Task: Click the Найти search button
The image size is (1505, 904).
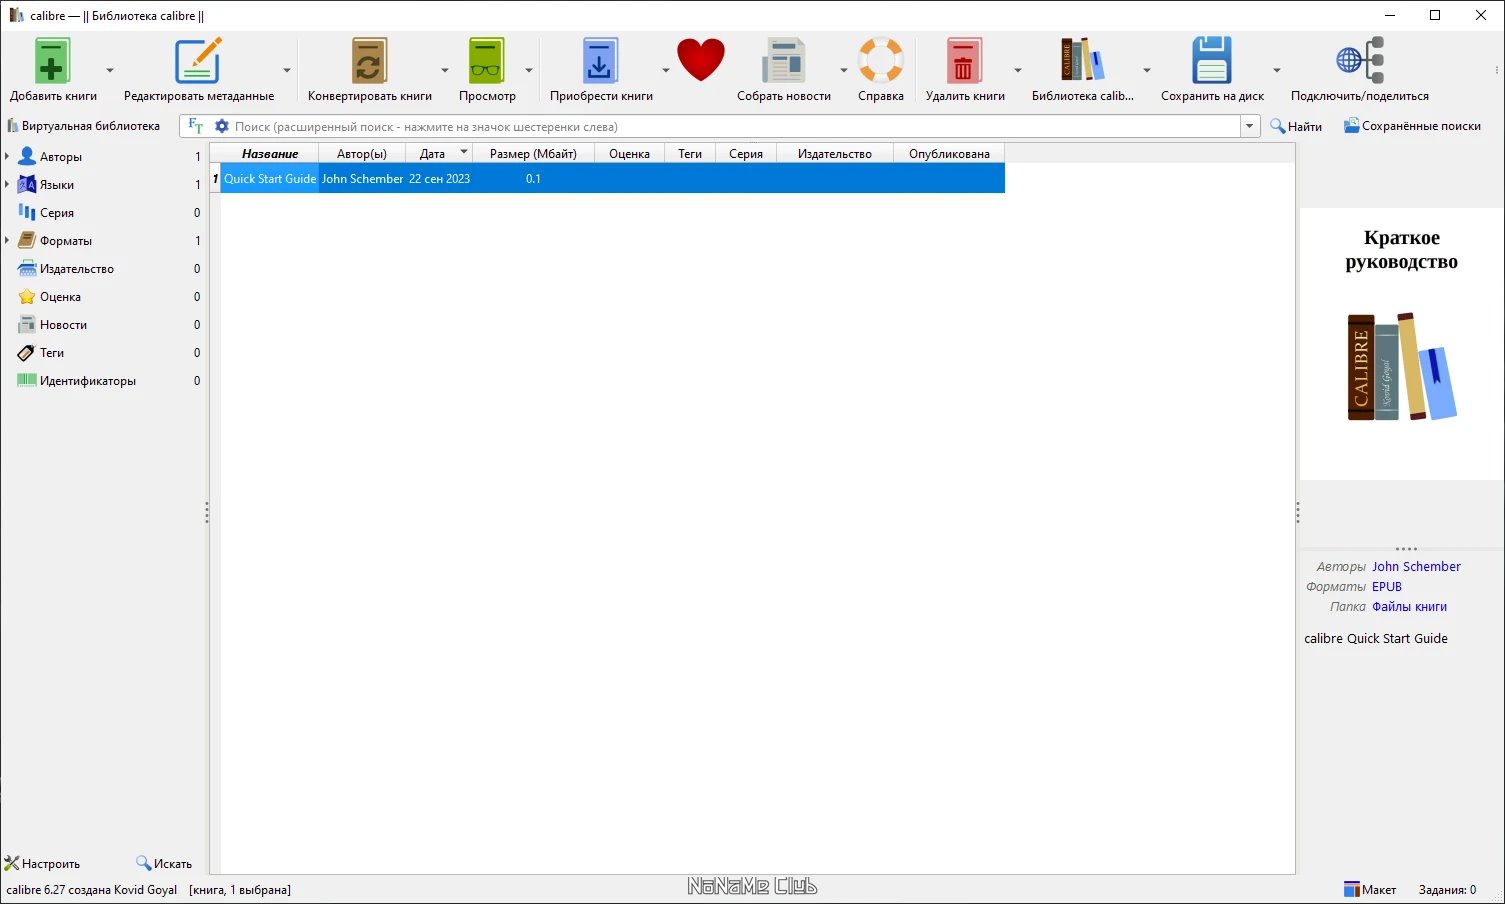Action: coord(1296,126)
